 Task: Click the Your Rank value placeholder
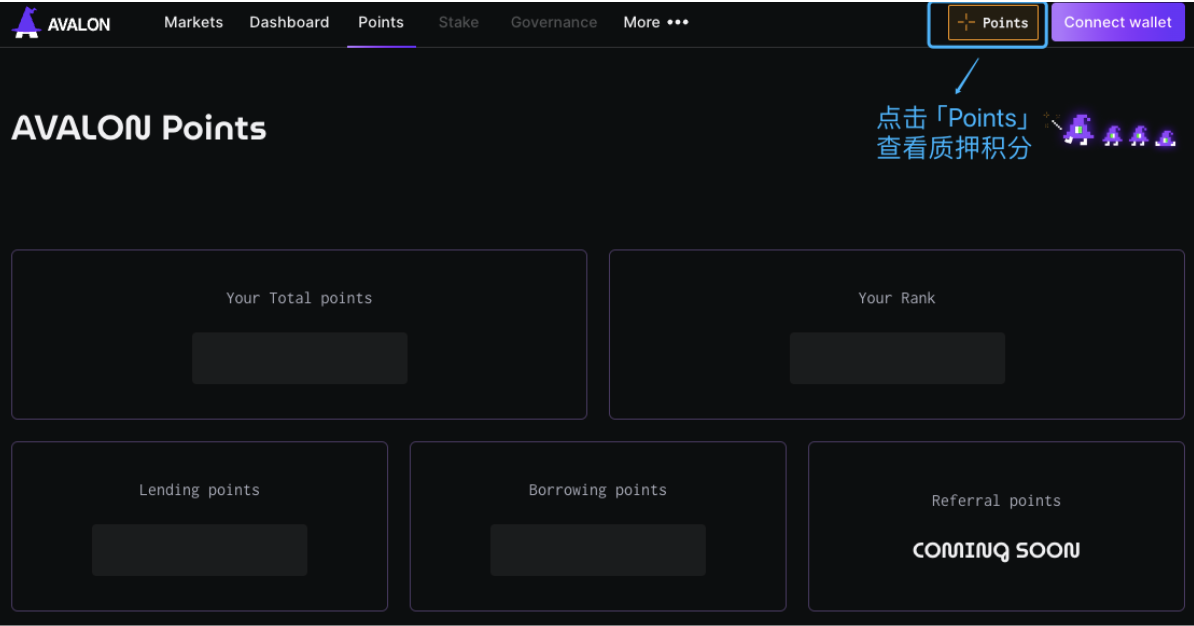click(897, 358)
